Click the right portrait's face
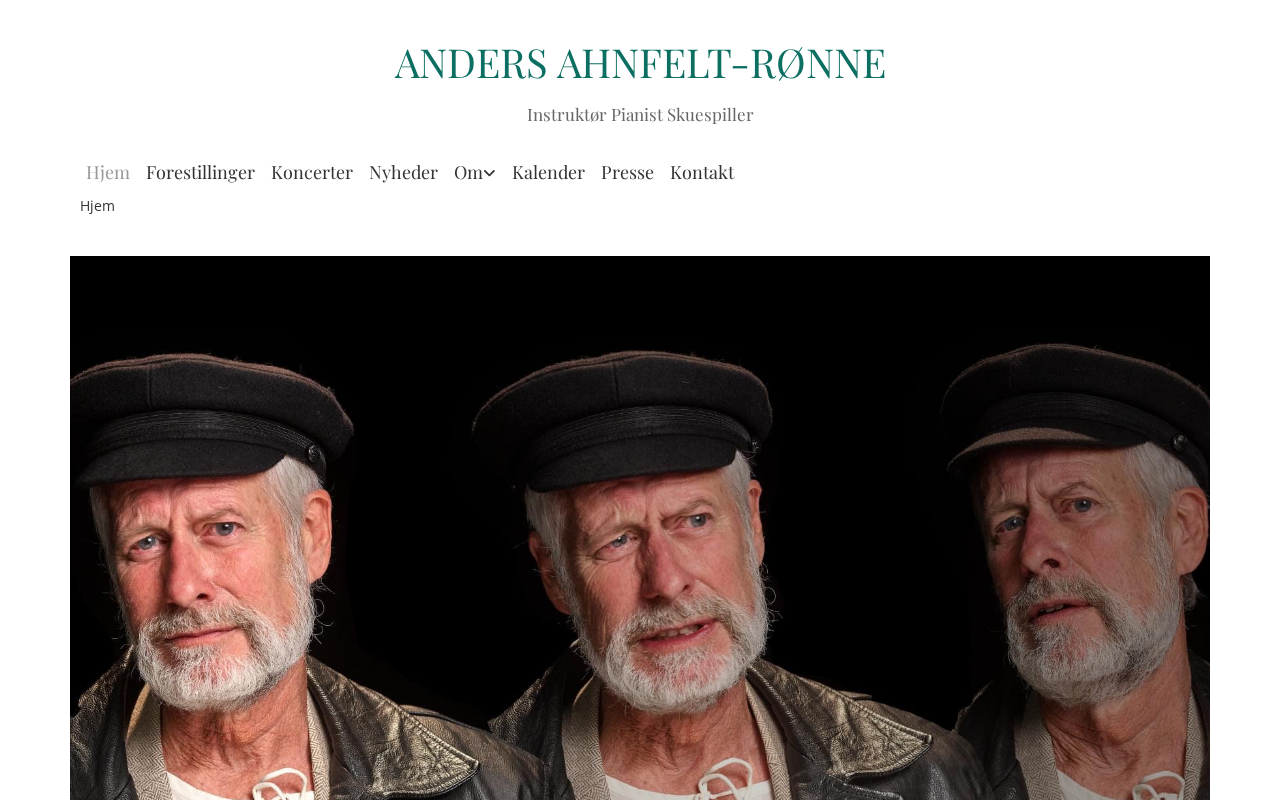The height and width of the screenshot is (800, 1280). (1080, 560)
